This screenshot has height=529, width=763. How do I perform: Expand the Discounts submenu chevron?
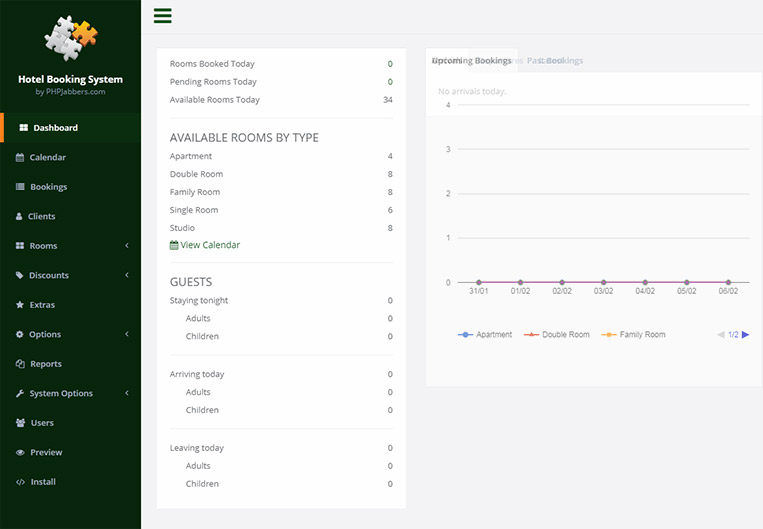coord(127,275)
